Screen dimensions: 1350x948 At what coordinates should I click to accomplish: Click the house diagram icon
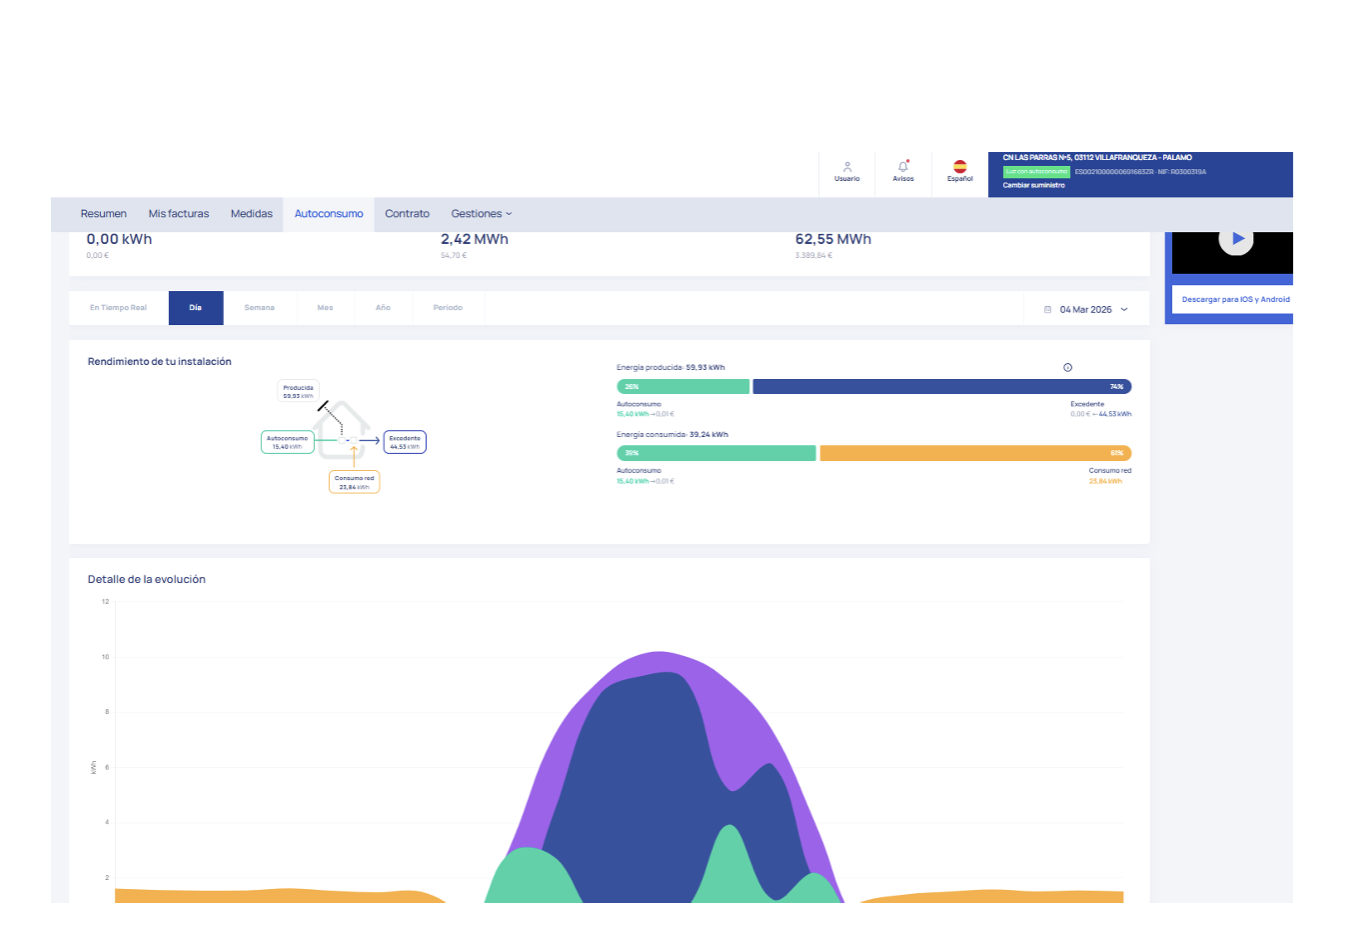pyautogui.click(x=342, y=430)
